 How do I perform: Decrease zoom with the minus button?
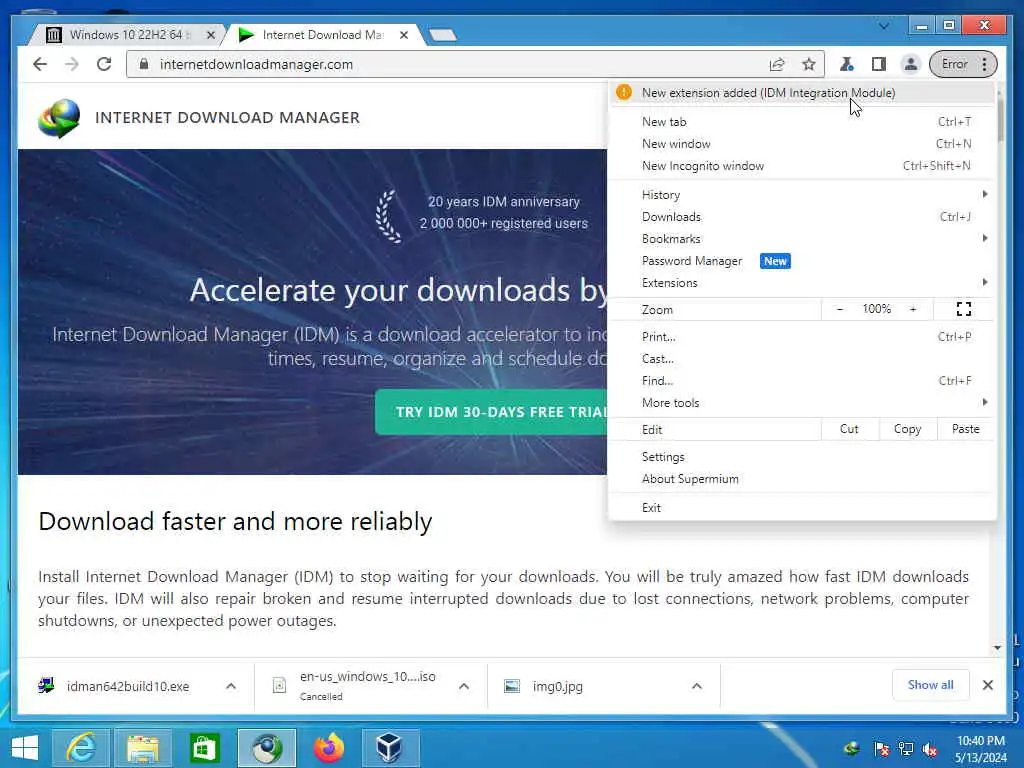point(840,309)
